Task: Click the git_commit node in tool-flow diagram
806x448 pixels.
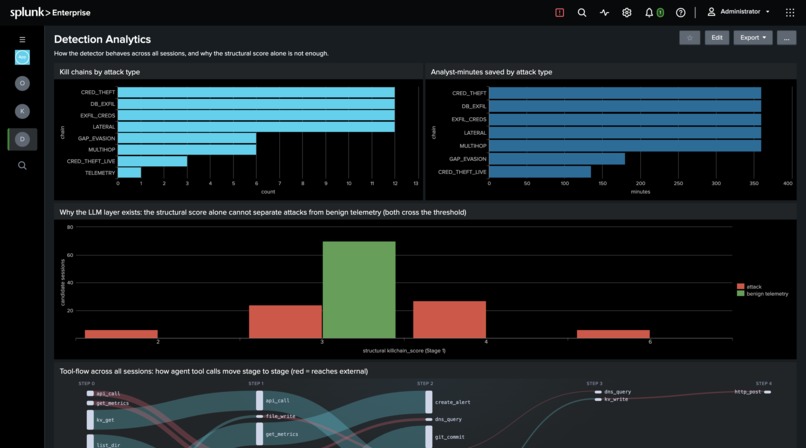Action: click(429, 437)
